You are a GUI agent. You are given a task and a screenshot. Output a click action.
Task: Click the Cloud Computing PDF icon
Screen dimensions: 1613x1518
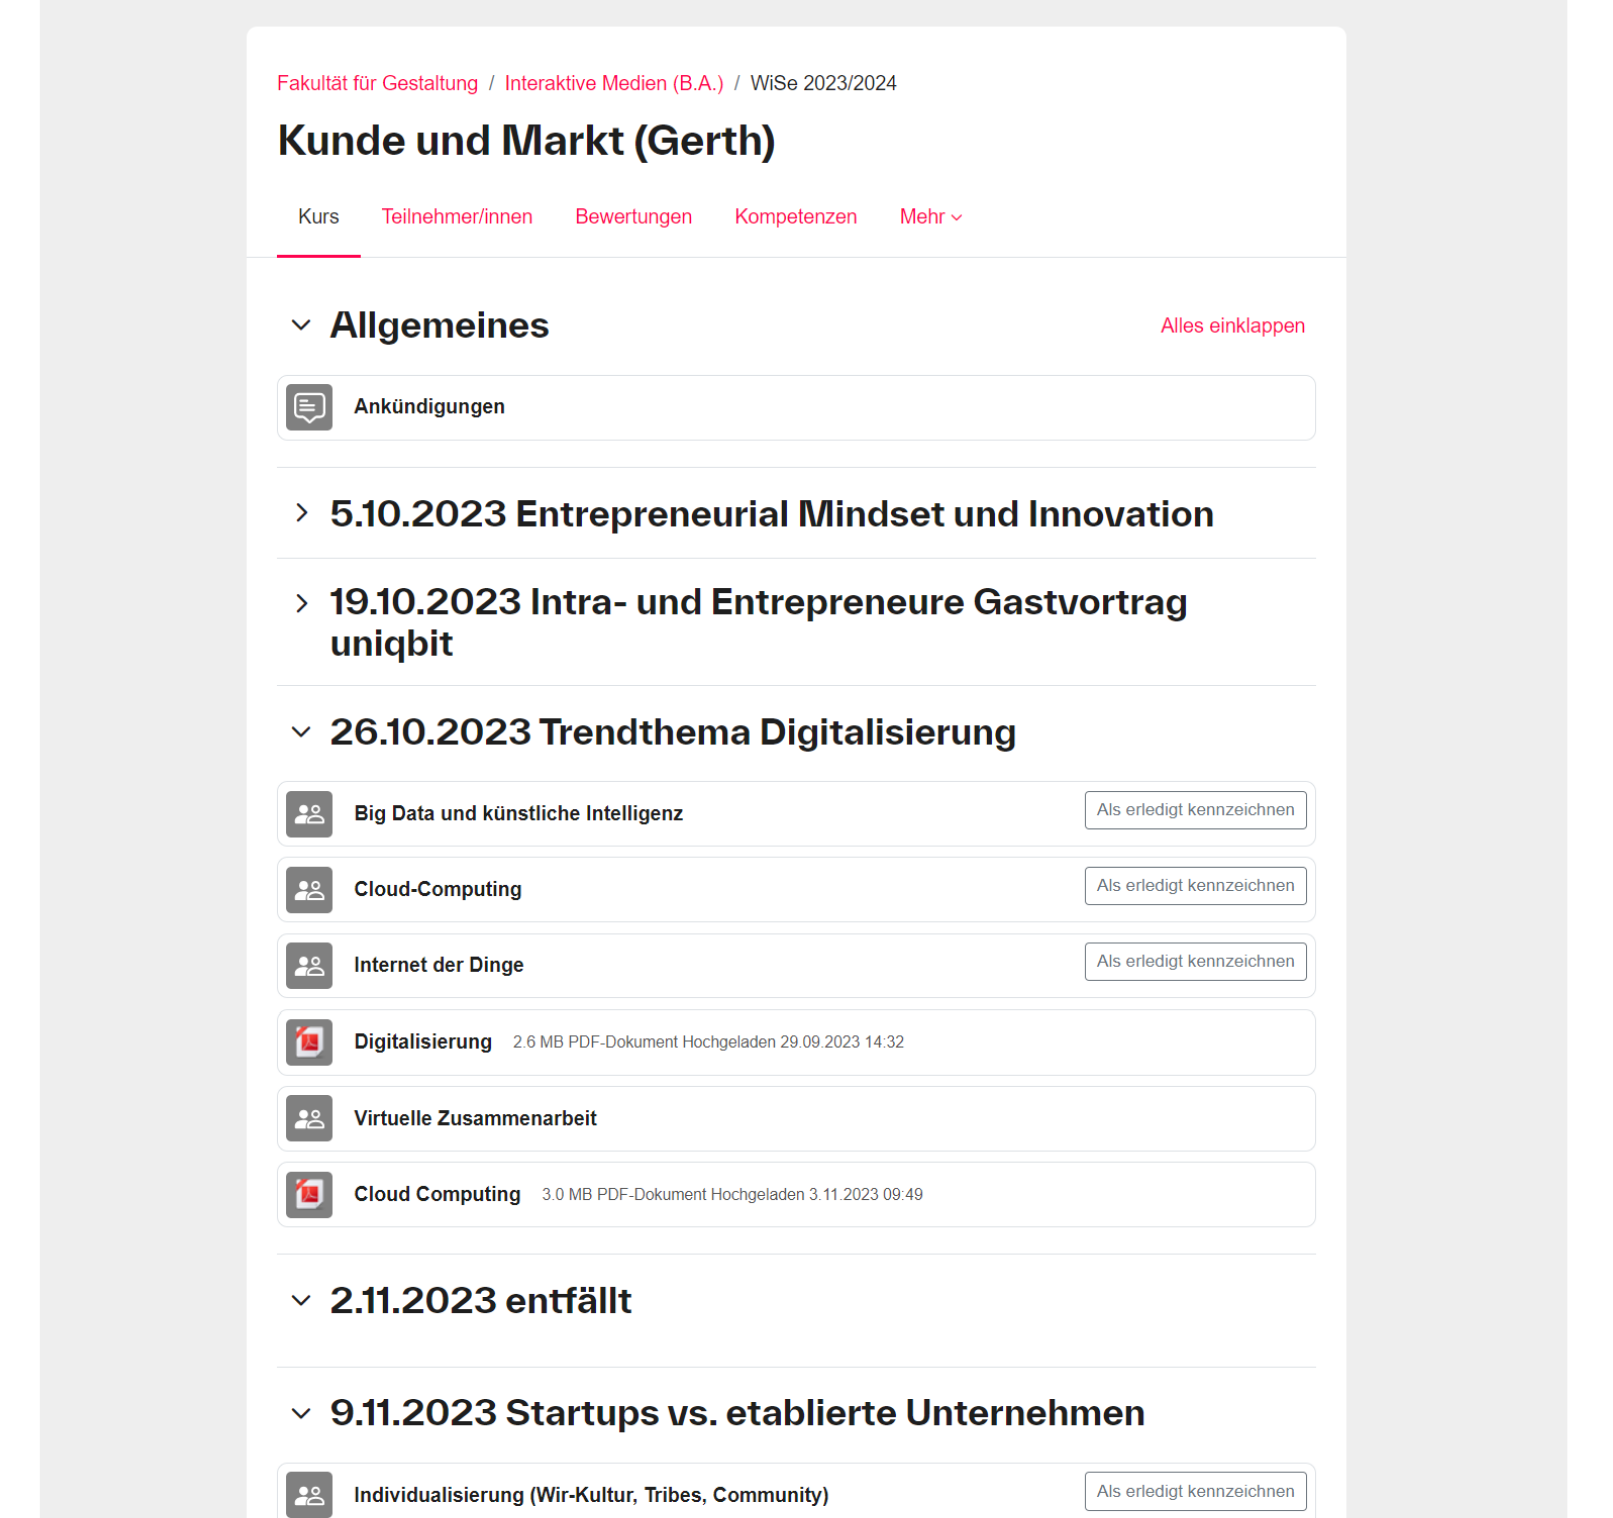click(309, 1195)
